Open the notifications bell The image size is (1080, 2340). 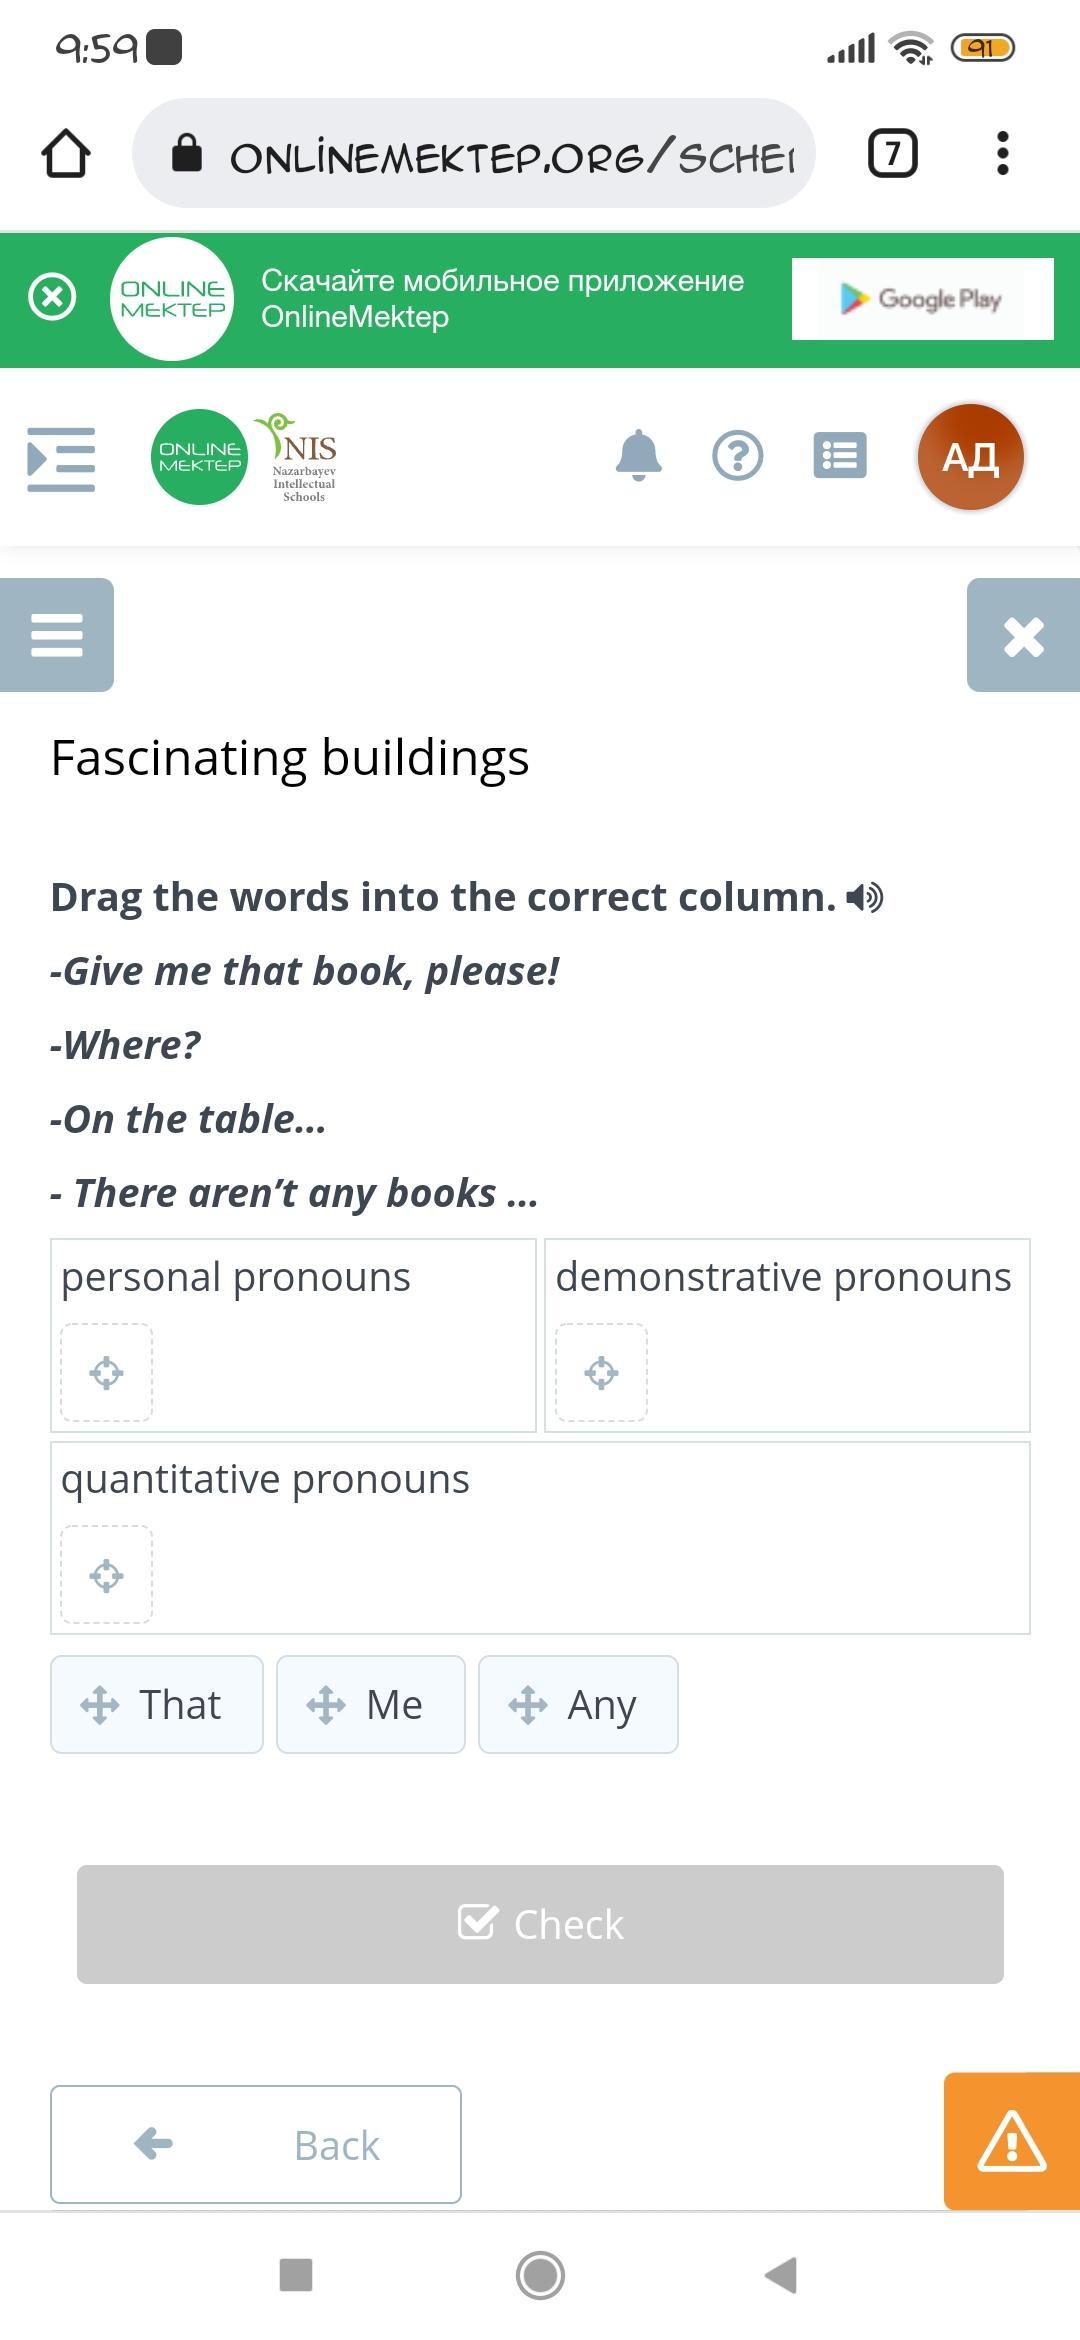pos(639,456)
